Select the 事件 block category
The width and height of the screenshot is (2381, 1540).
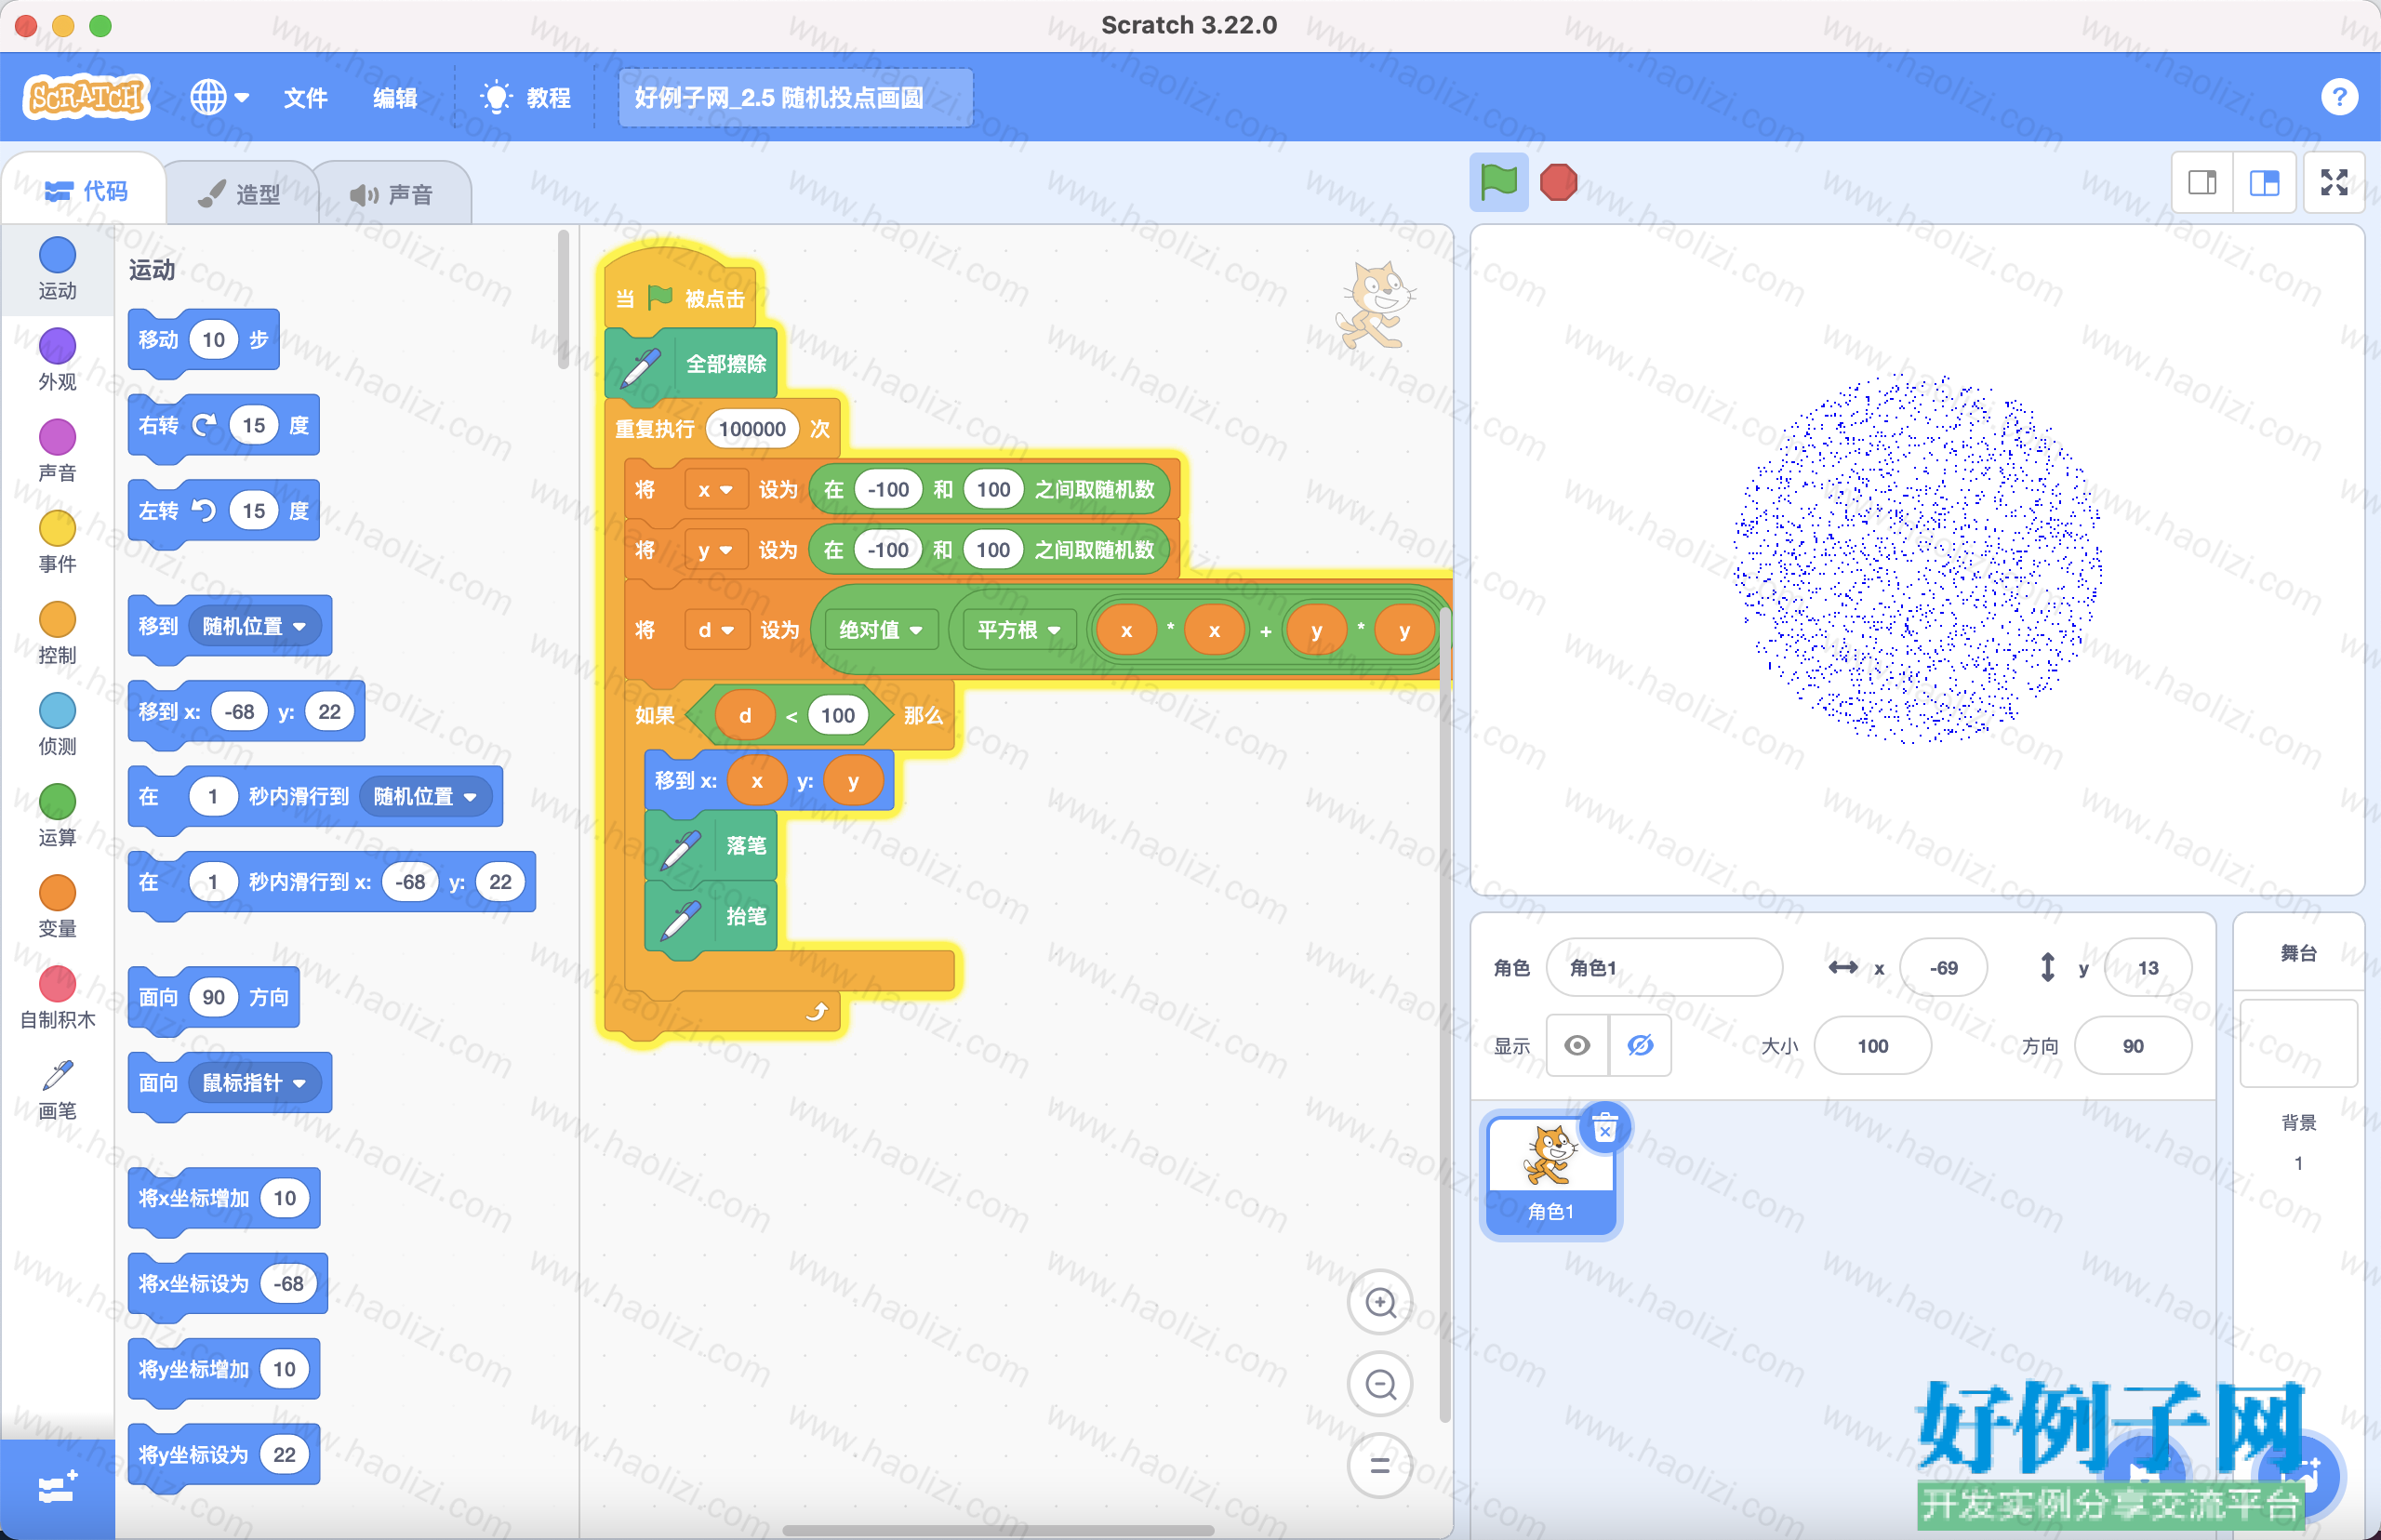point(57,541)
